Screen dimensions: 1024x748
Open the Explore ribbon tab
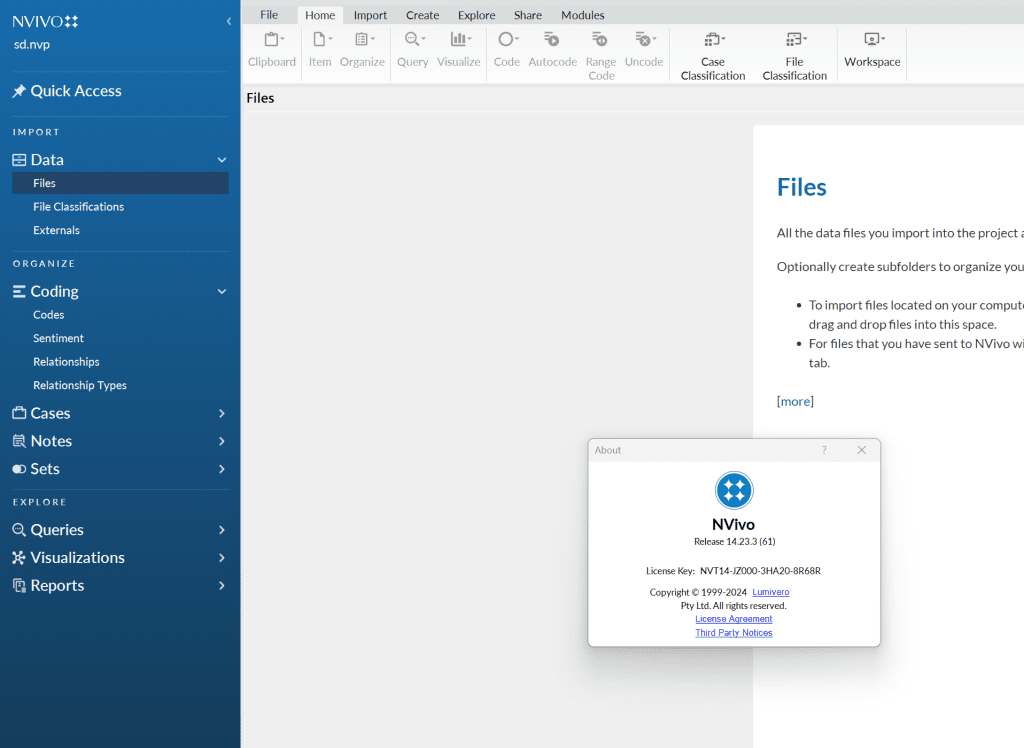pos(476,15)
